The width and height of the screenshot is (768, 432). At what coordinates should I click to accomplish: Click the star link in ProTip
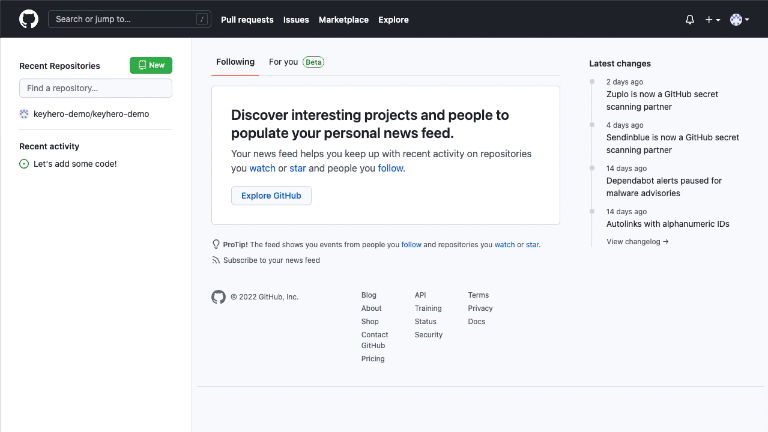point(532,244)
